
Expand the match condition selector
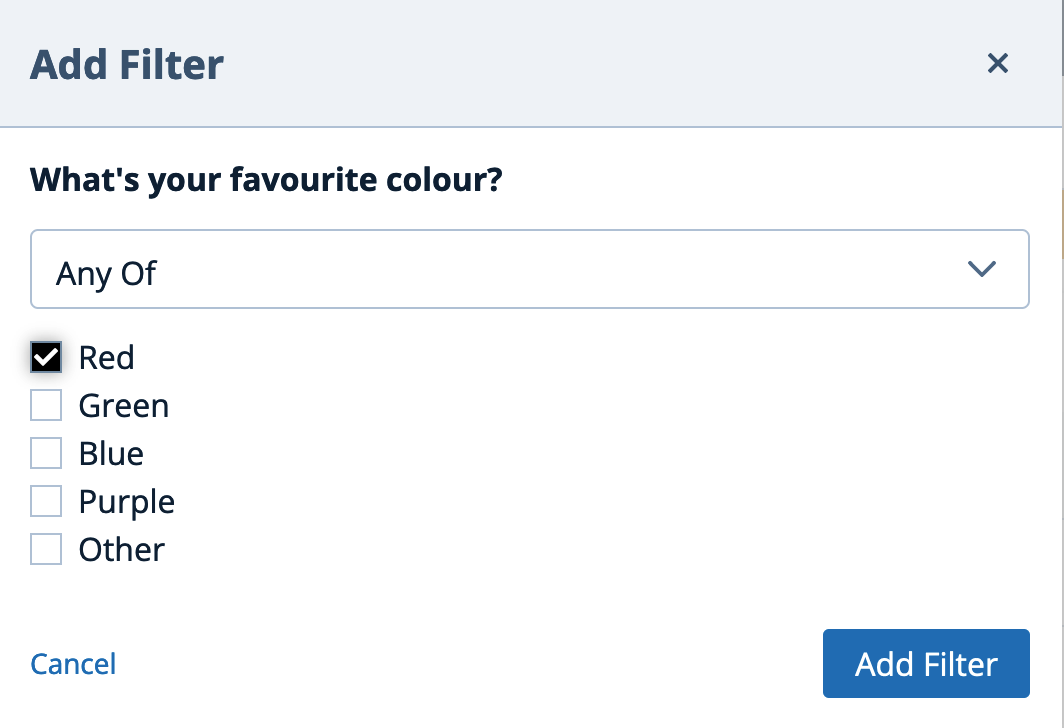click(x=529, y=269)
